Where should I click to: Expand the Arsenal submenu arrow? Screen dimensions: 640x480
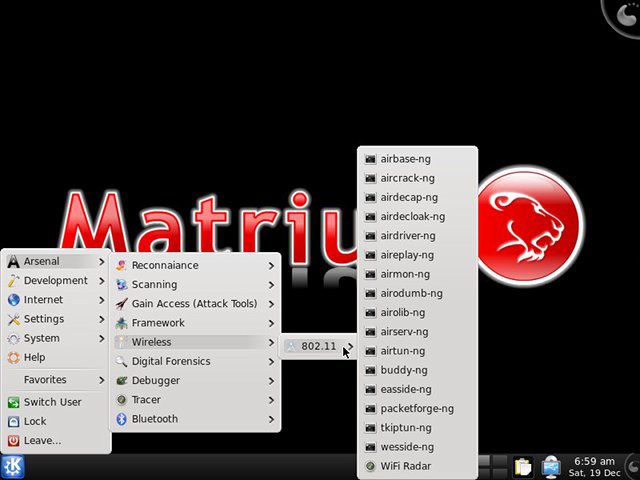click(x=101, y=261)
